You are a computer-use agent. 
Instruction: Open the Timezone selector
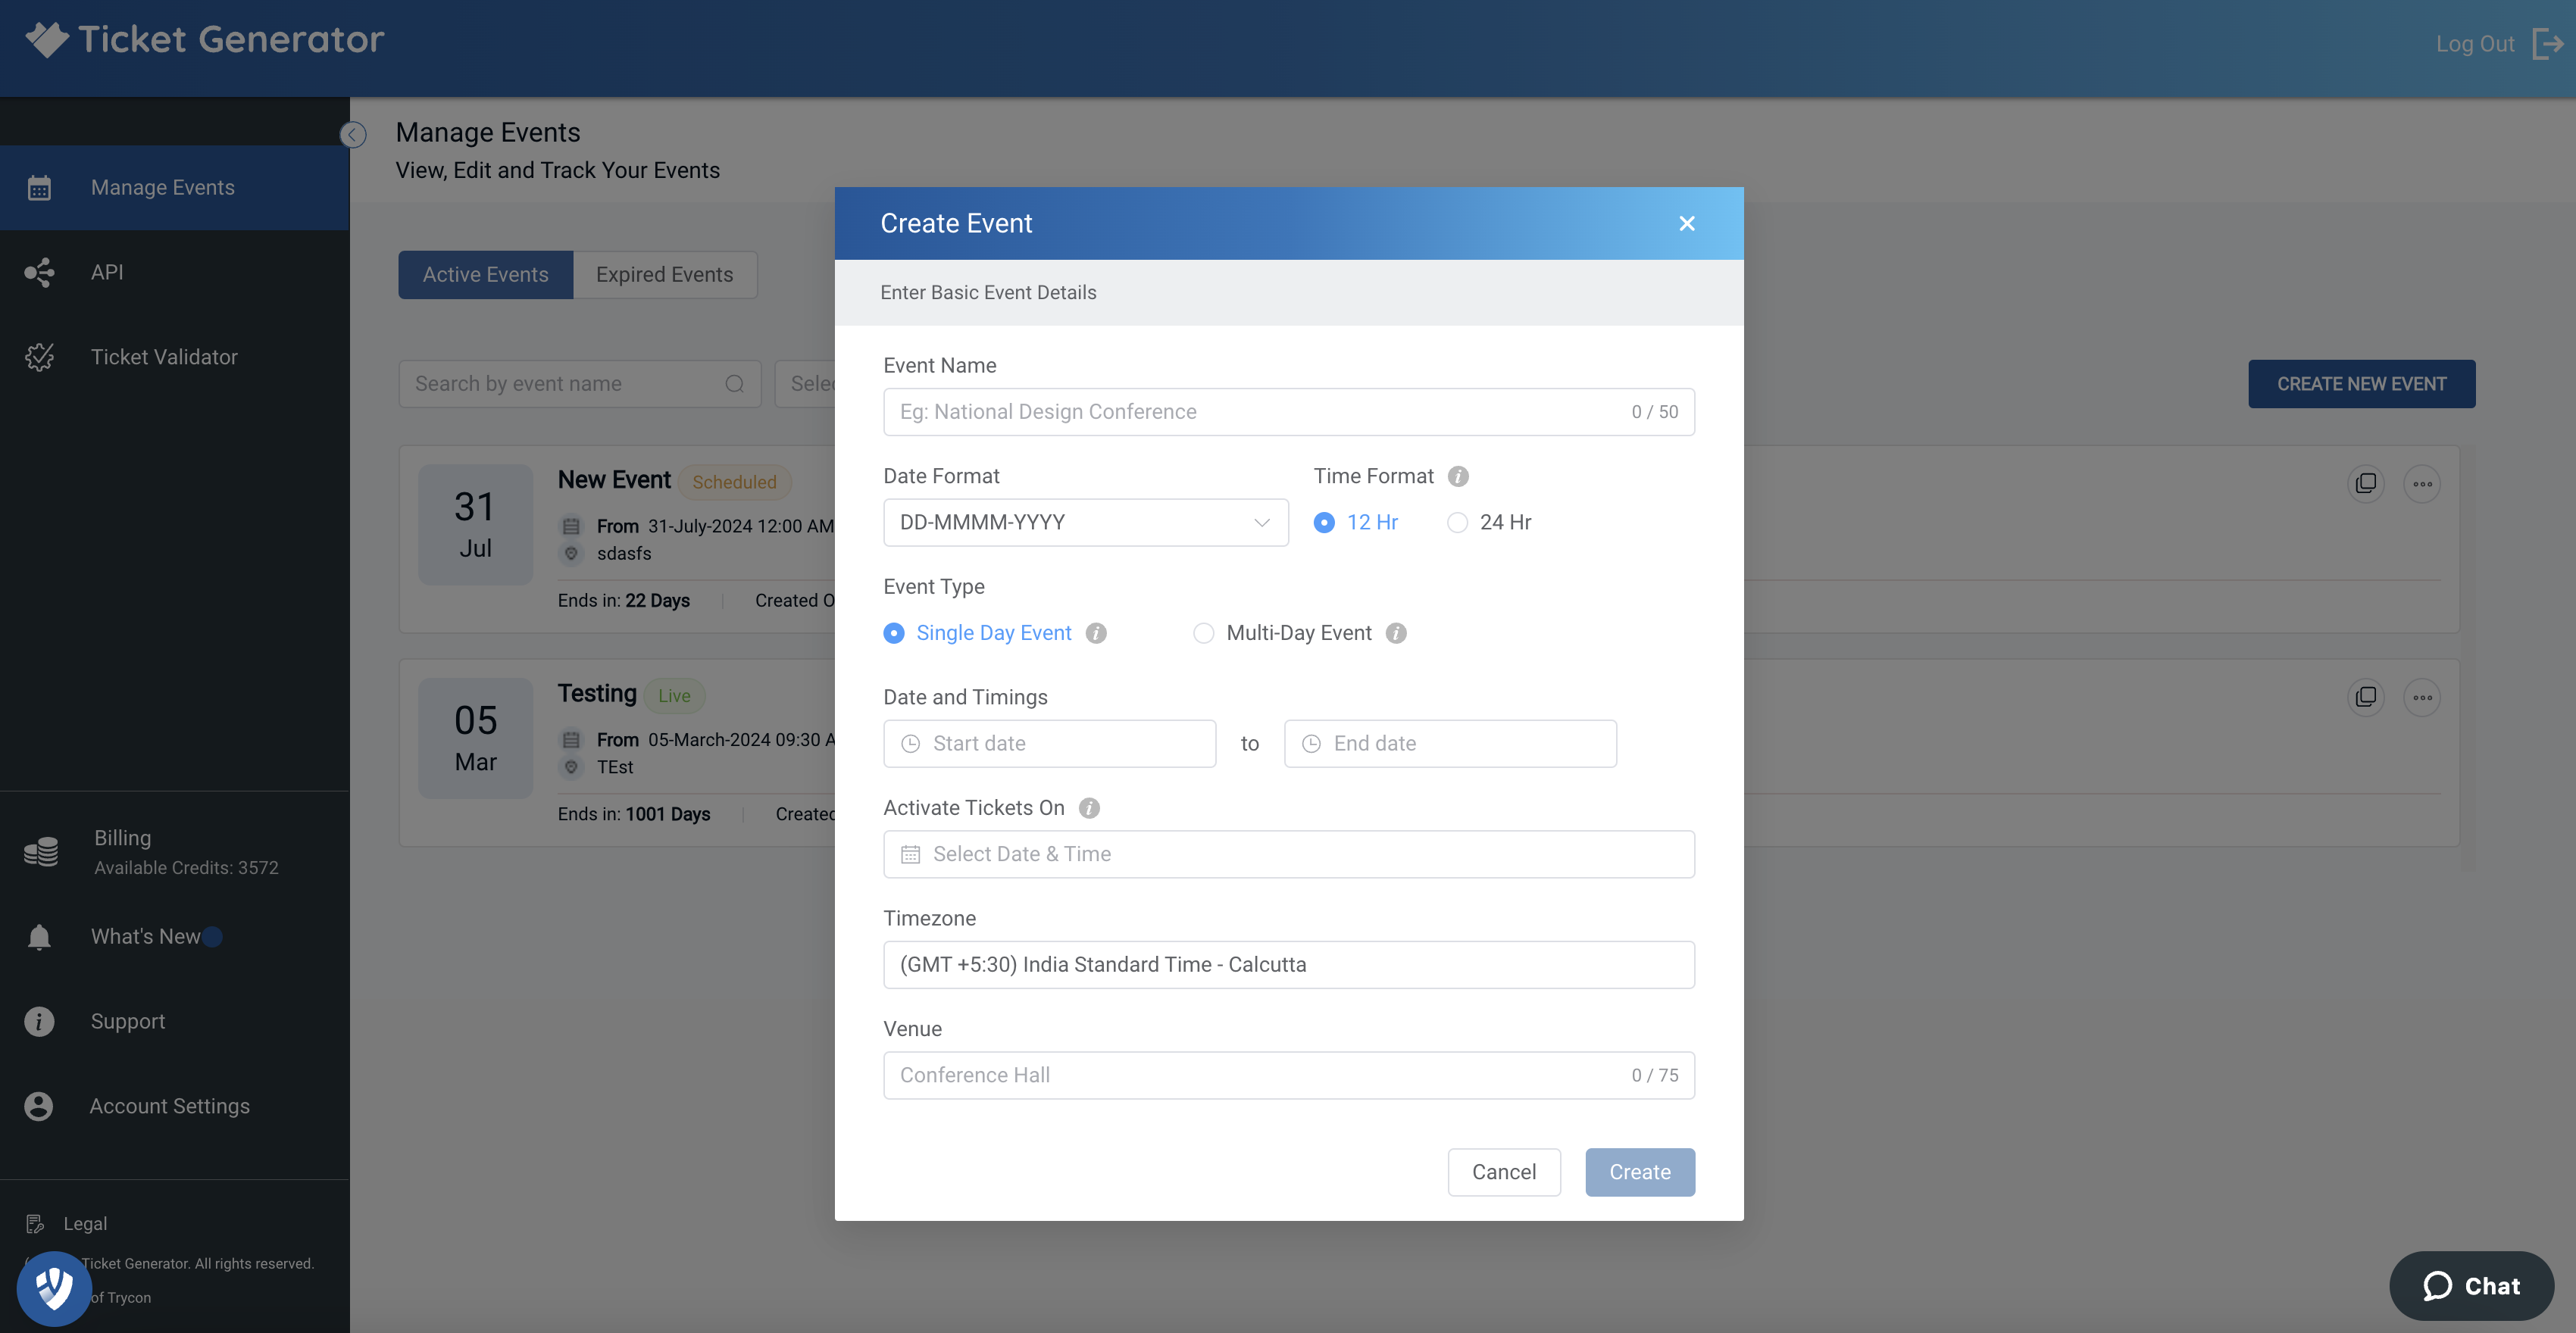1288,964
